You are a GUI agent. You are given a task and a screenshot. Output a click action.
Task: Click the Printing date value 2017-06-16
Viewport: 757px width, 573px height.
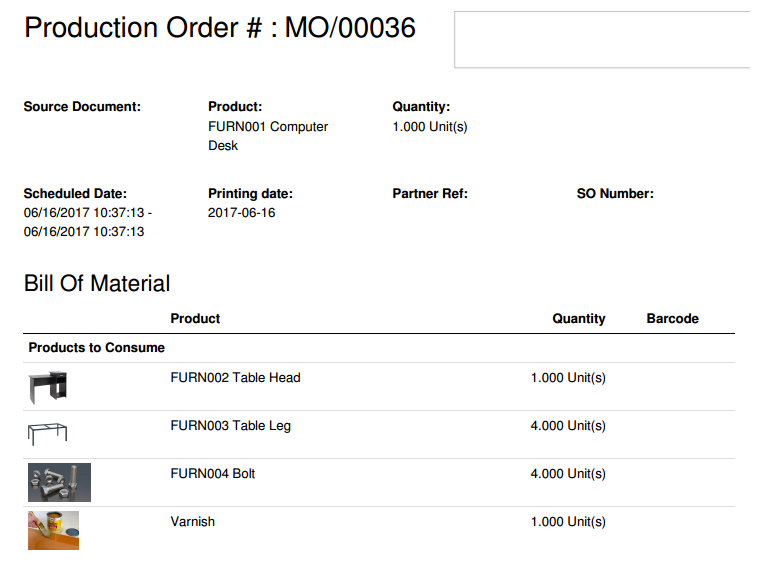[241, 213]
